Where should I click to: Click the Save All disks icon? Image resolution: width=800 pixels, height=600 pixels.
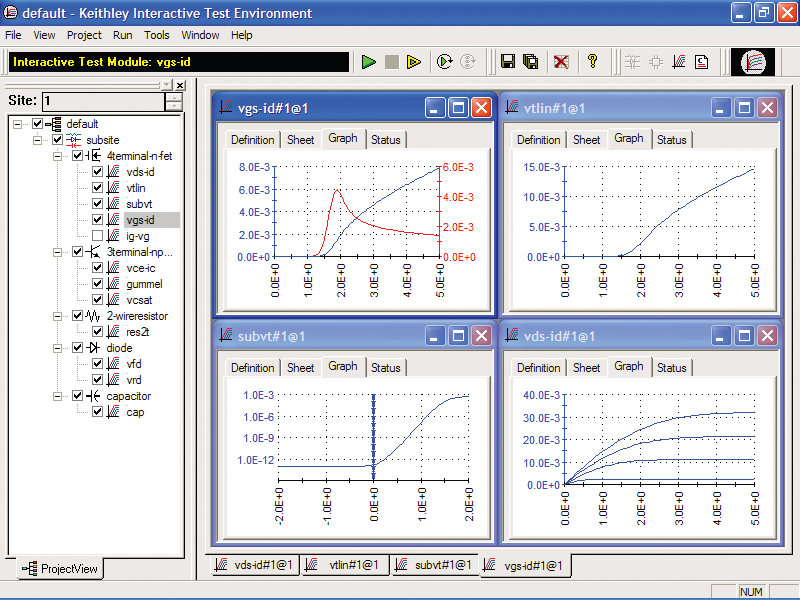[x=531, y=62]
